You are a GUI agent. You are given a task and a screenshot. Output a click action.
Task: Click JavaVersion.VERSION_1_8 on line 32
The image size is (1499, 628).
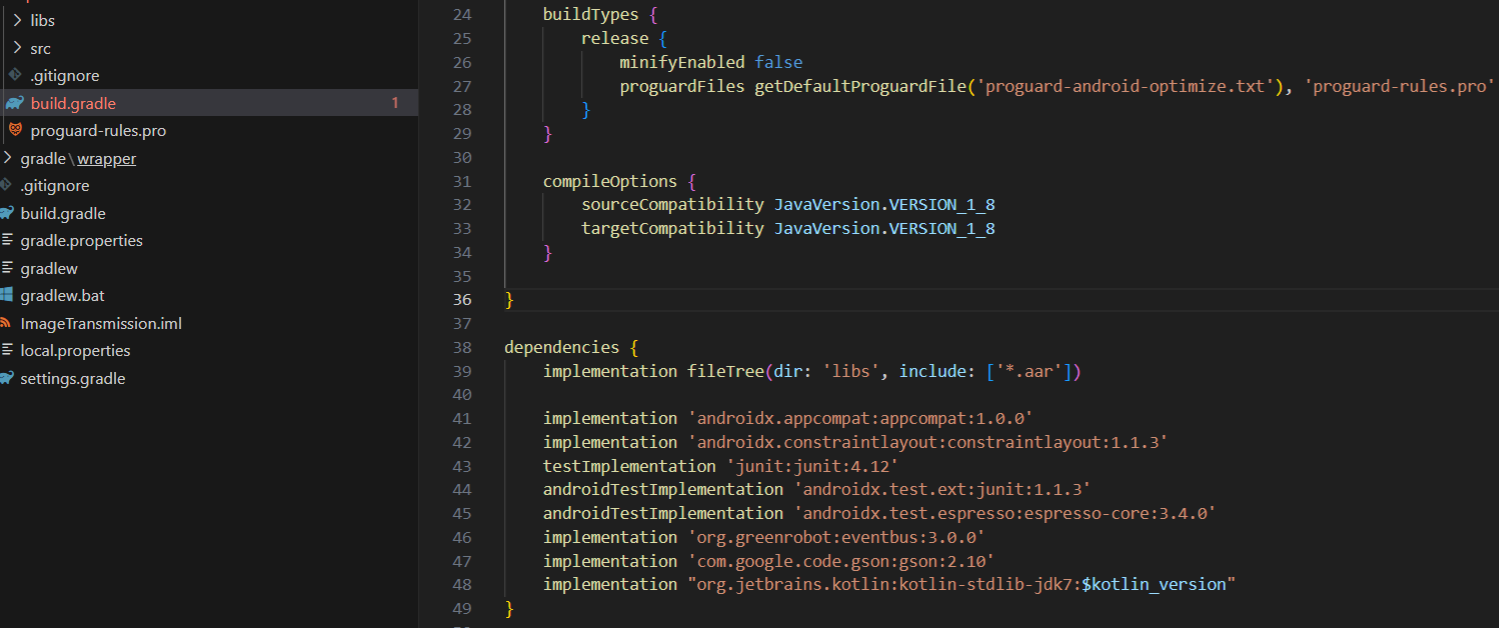pos(885,204)
